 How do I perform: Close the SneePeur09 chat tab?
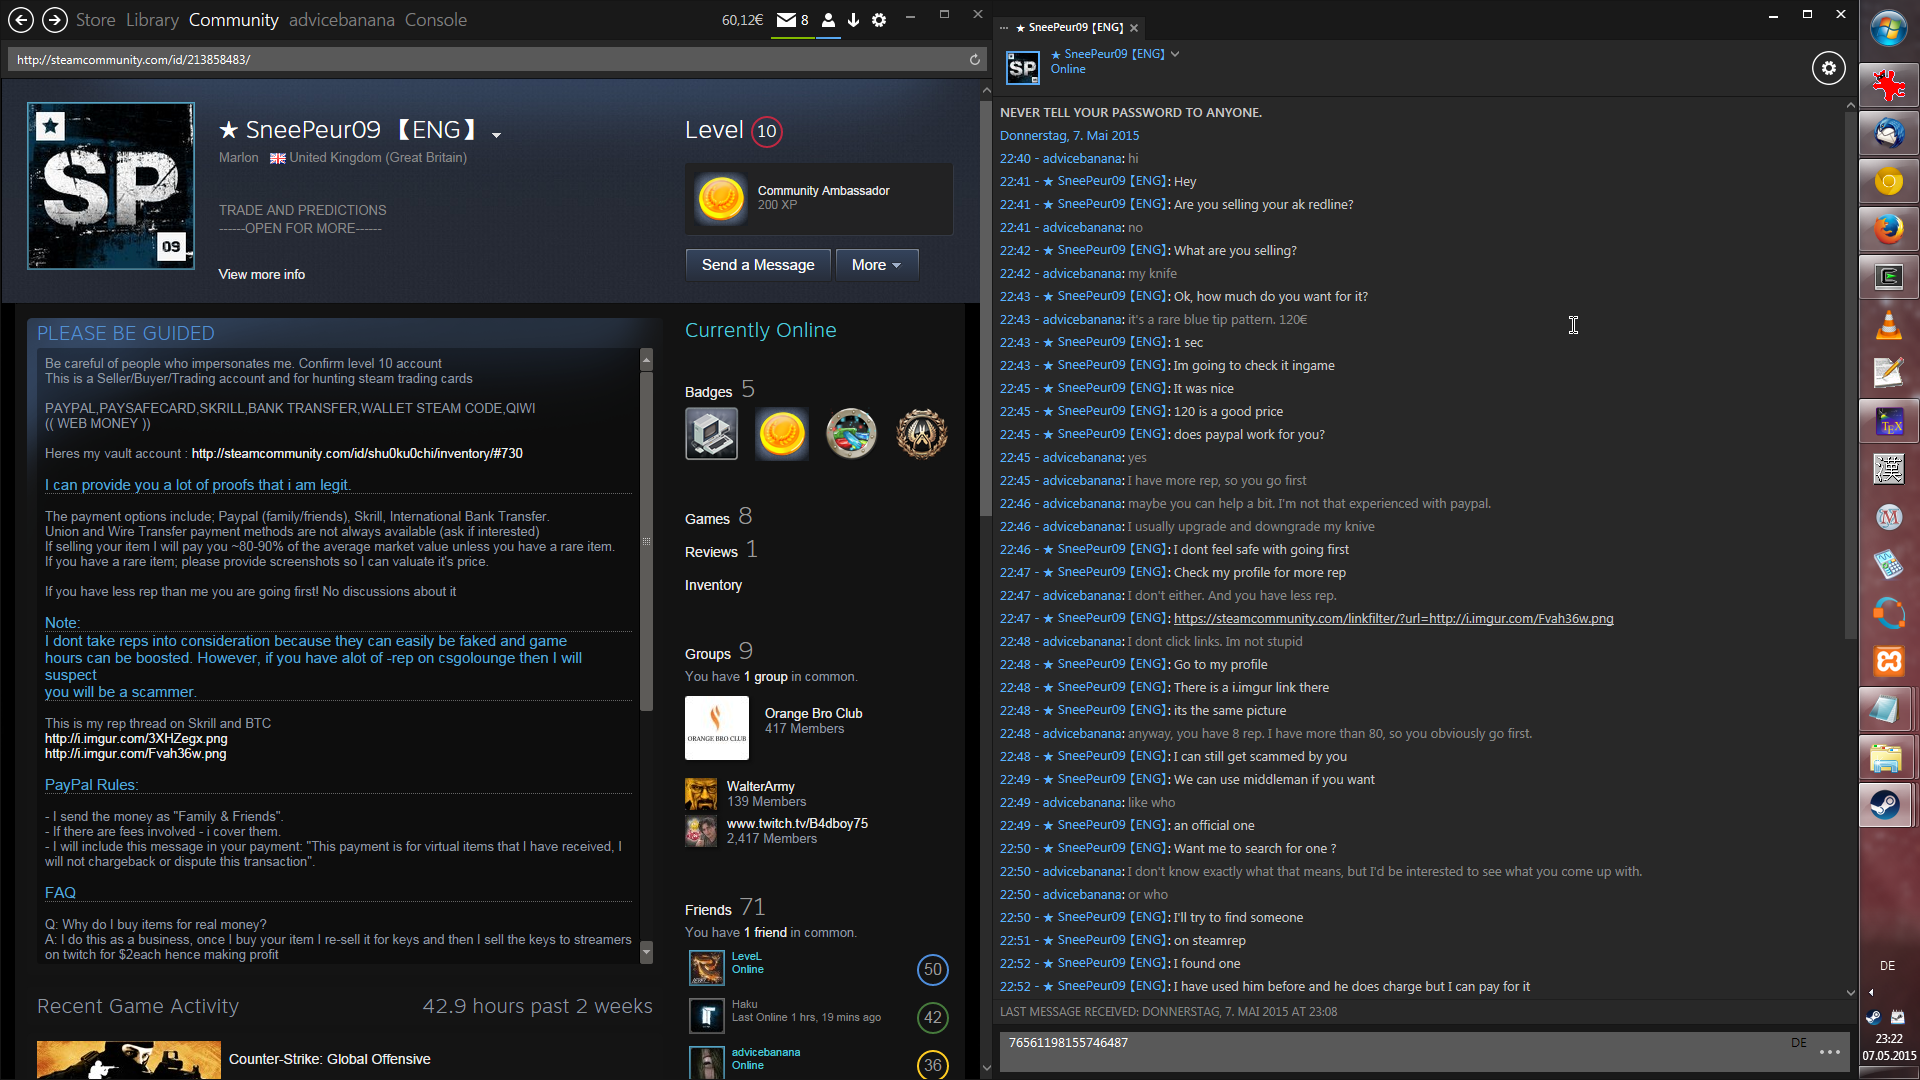tap(1134, 28)
